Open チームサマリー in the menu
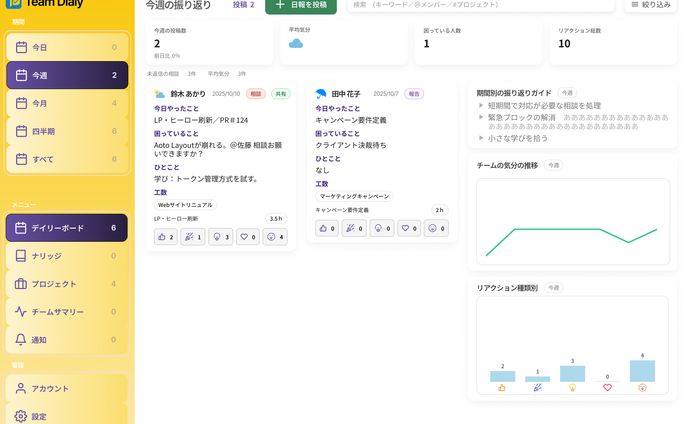The width and height of the screenshot is (688, 424). 67,312
